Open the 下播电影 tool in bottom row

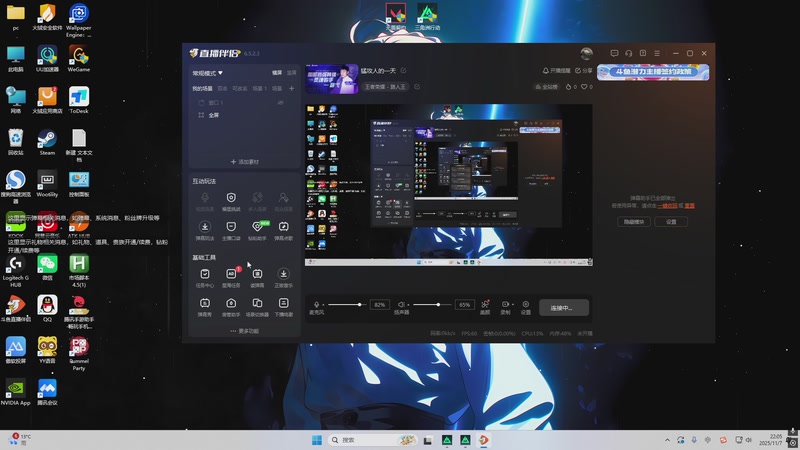click(284, 307)
